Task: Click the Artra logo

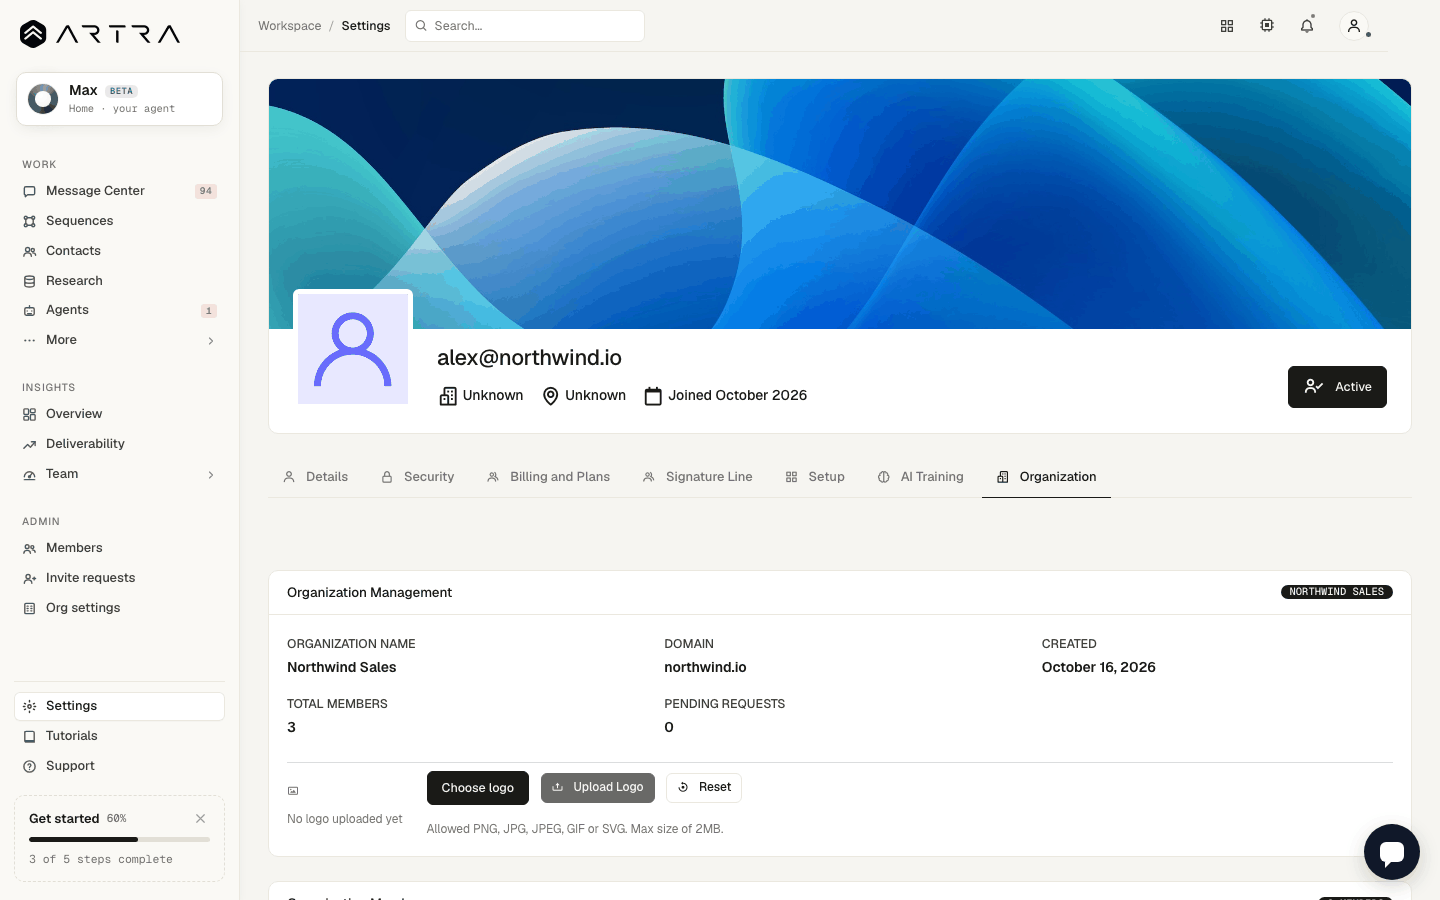Action: pyautogui.click(x=100, y=34)
